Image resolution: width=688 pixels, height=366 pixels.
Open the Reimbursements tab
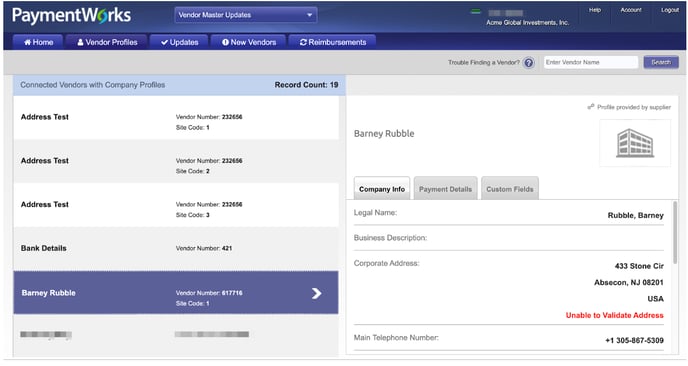(x=333, y=42)
